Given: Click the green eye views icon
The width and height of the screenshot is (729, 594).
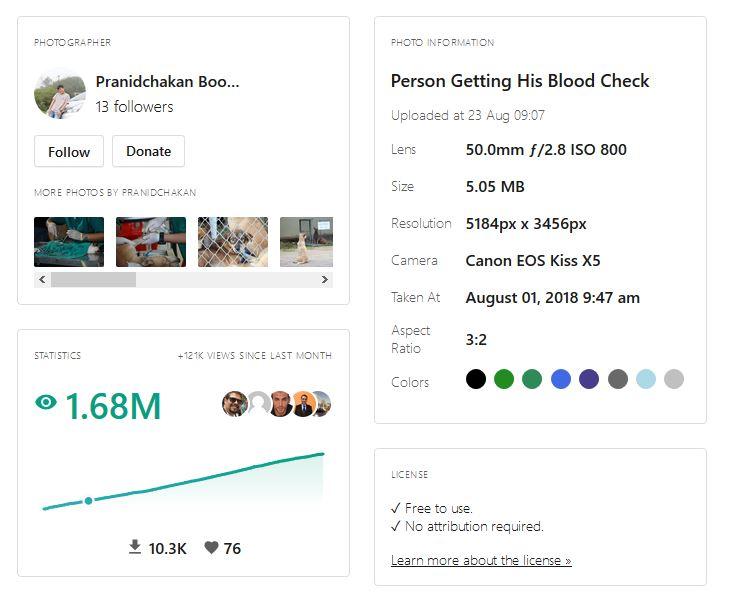Looking at the screenshot, I should (x=46, y=403).
